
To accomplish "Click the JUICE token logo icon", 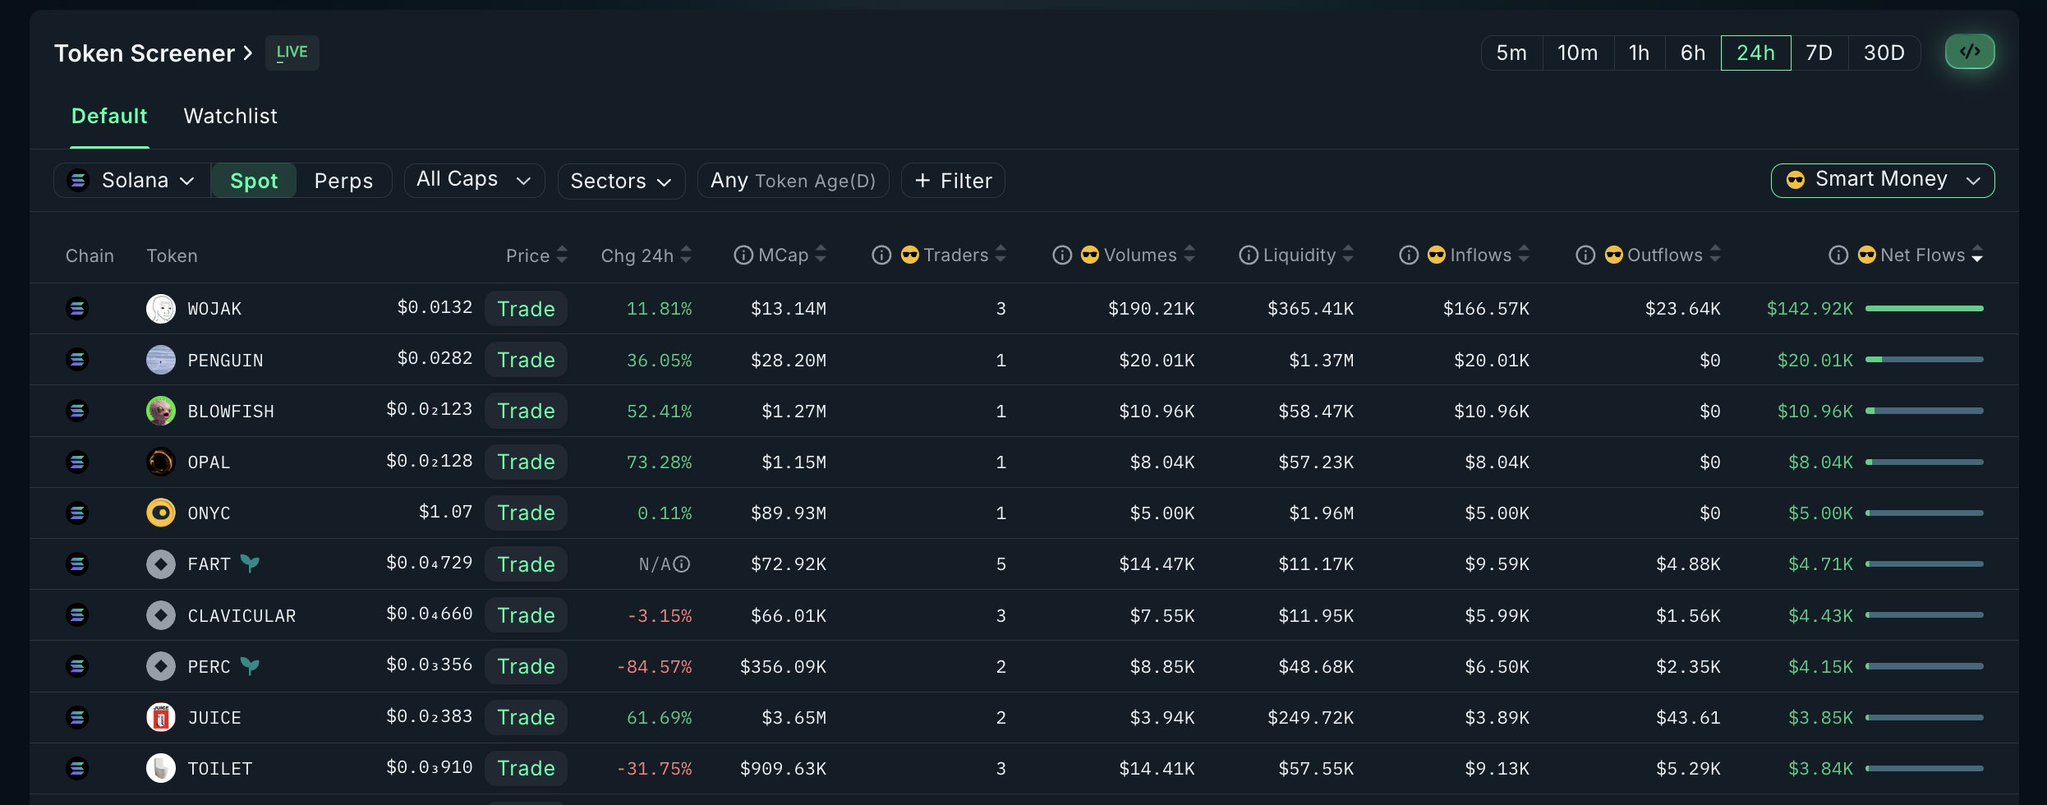I will coord(161,717).
